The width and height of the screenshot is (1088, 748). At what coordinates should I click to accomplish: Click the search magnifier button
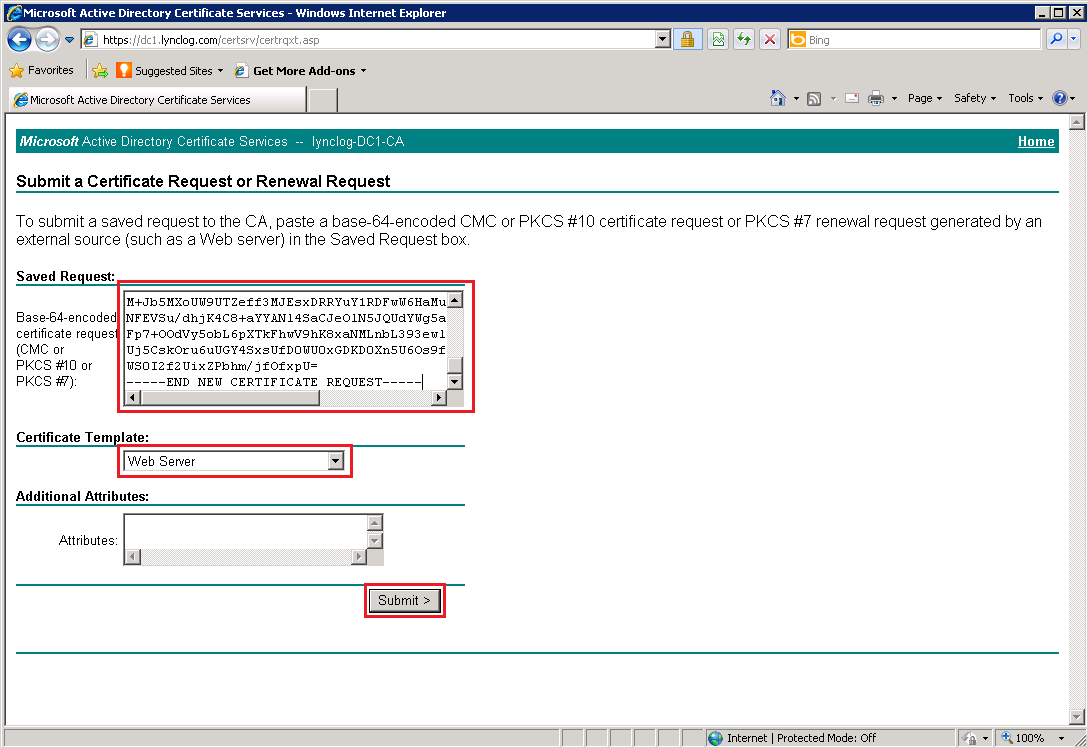[1055, 40]
